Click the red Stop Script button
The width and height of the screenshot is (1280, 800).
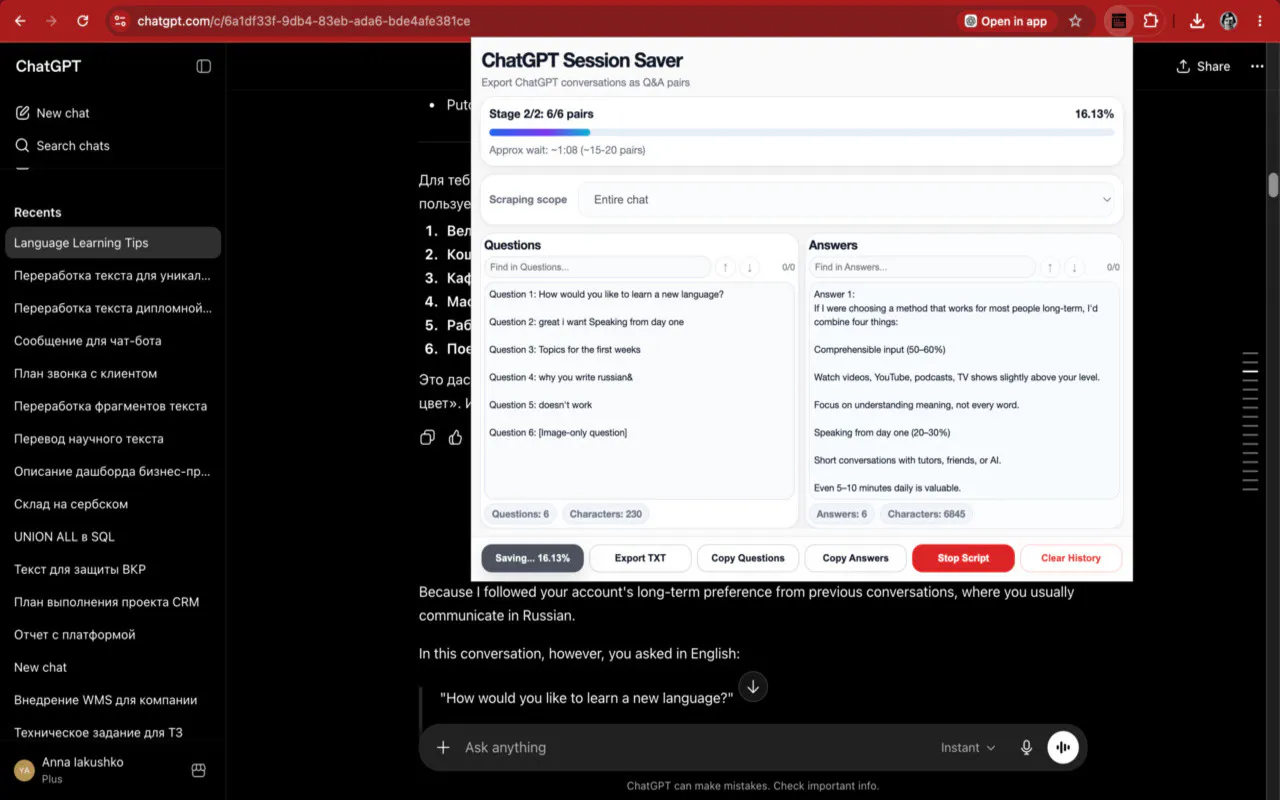pyautogui.click(x=963, y=558)
